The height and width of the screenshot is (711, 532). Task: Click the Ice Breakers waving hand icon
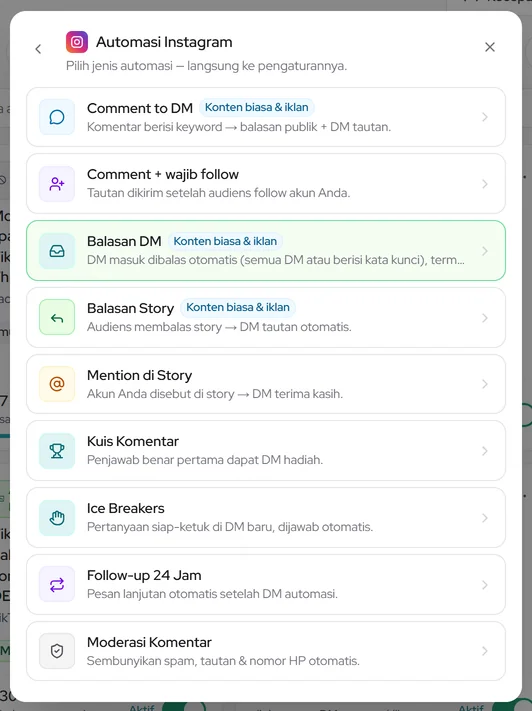pyautogui.click(x=57, y=518)
